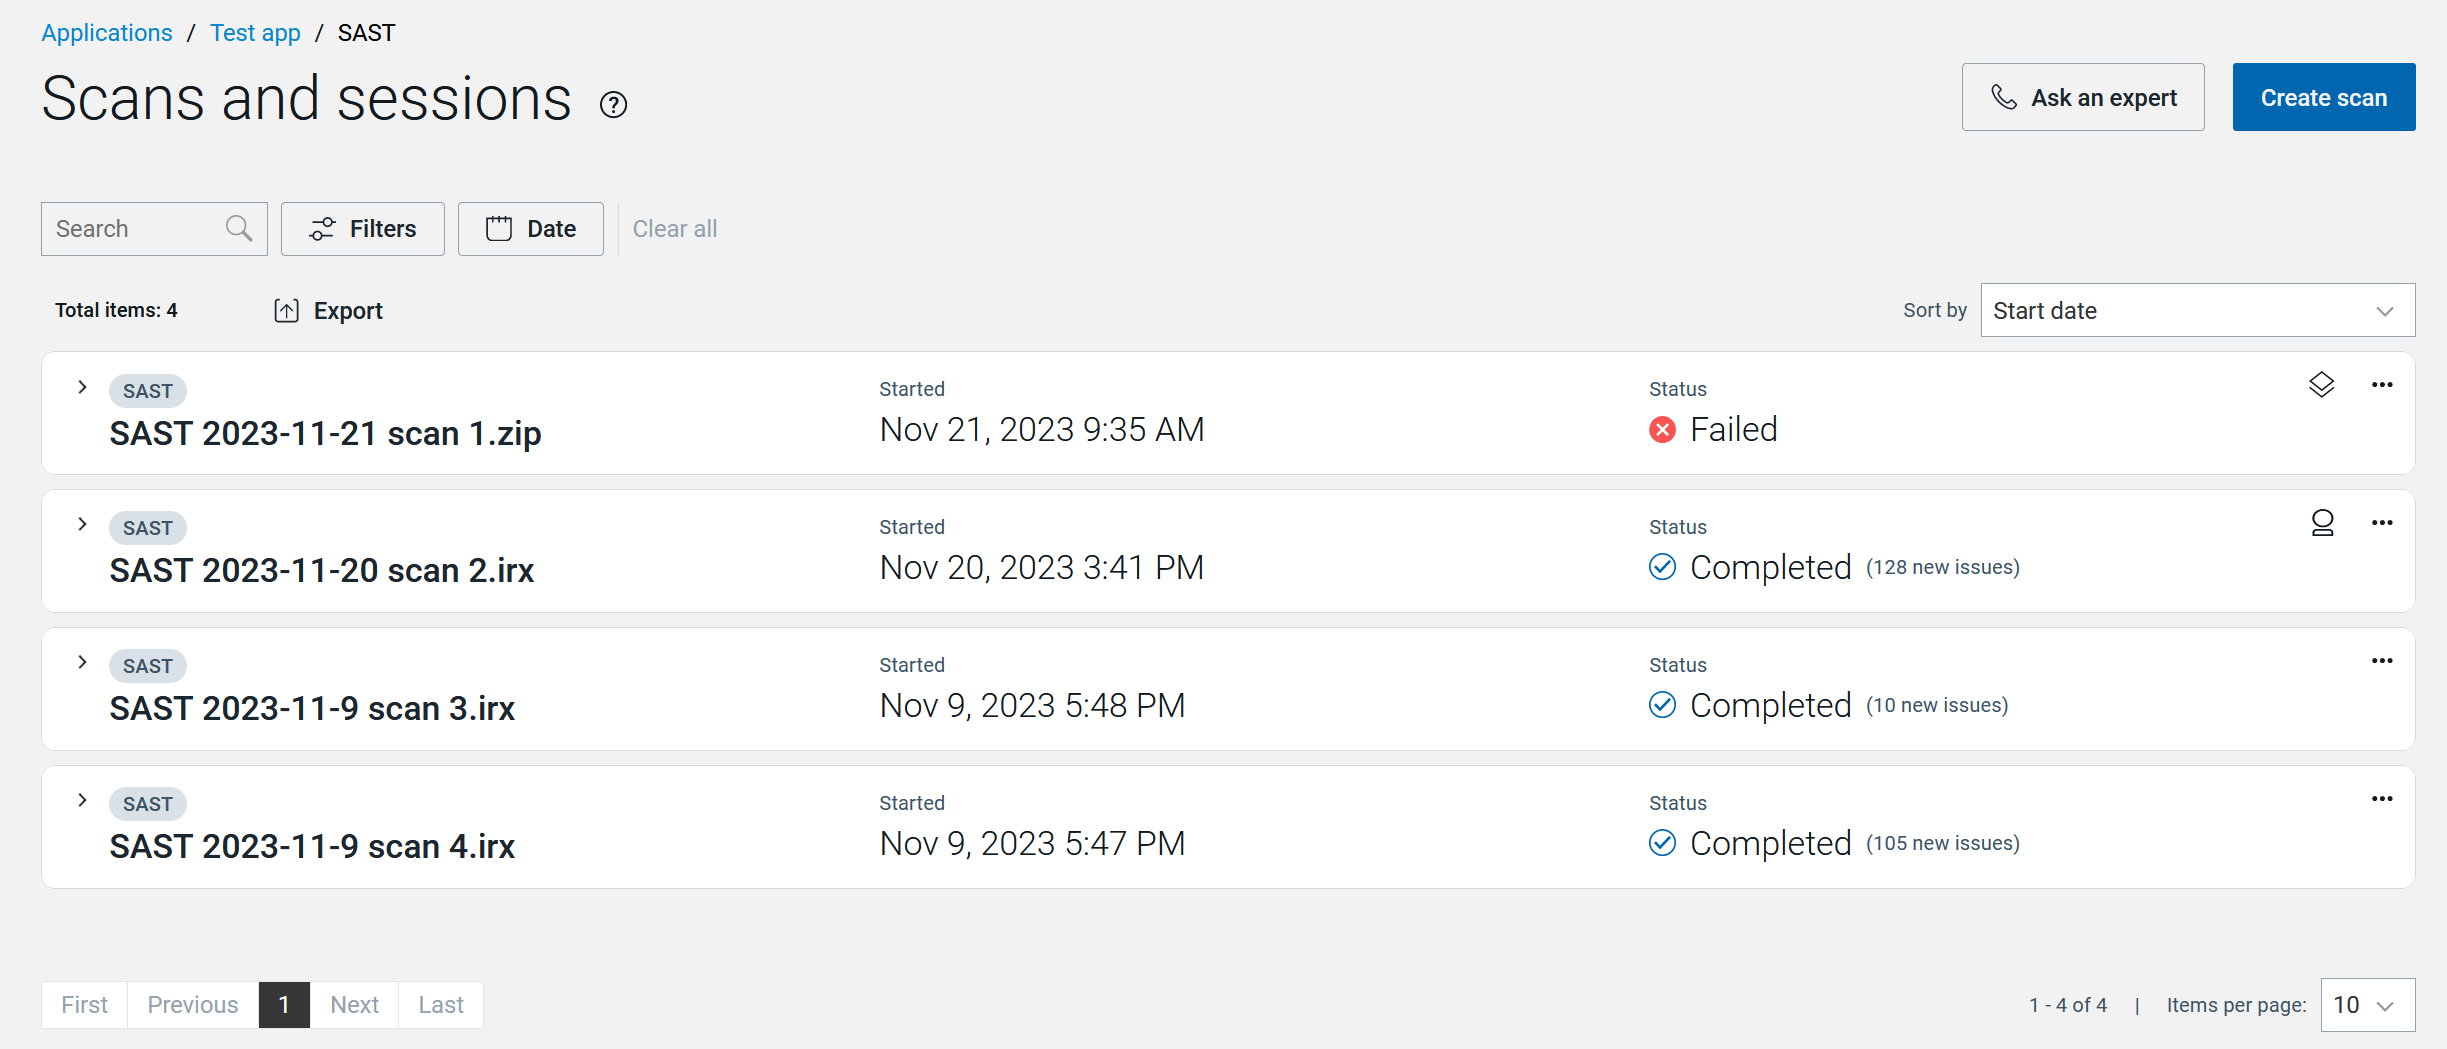Open the more options menu for scan 3.irx
This screenshot has width=2447, height=1049.
[x=2382, y=661]
